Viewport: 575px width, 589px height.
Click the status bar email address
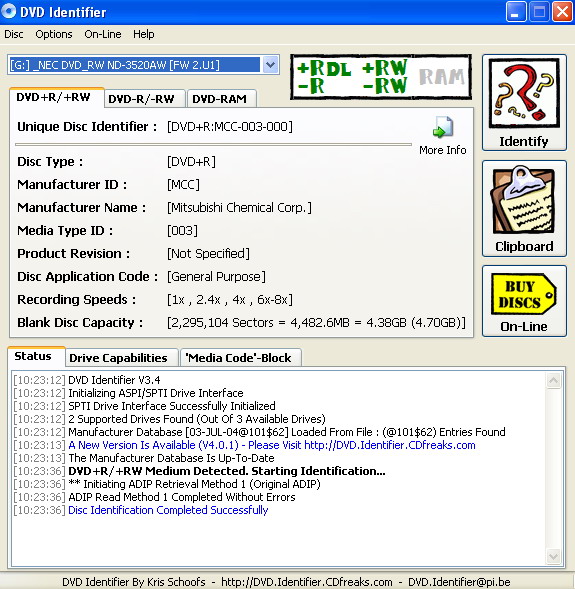click(459, 582)
